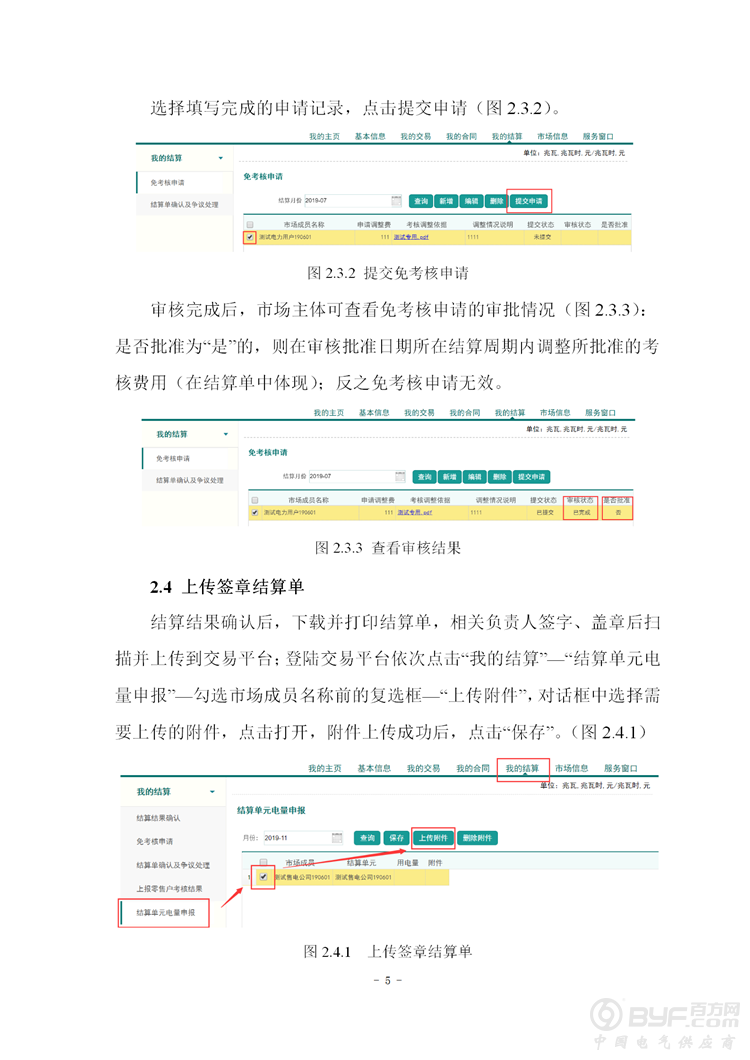
Task: Collapse 我的结算 sidebar arrow in figure 2.3.2
Action: [x=220, y=158]
